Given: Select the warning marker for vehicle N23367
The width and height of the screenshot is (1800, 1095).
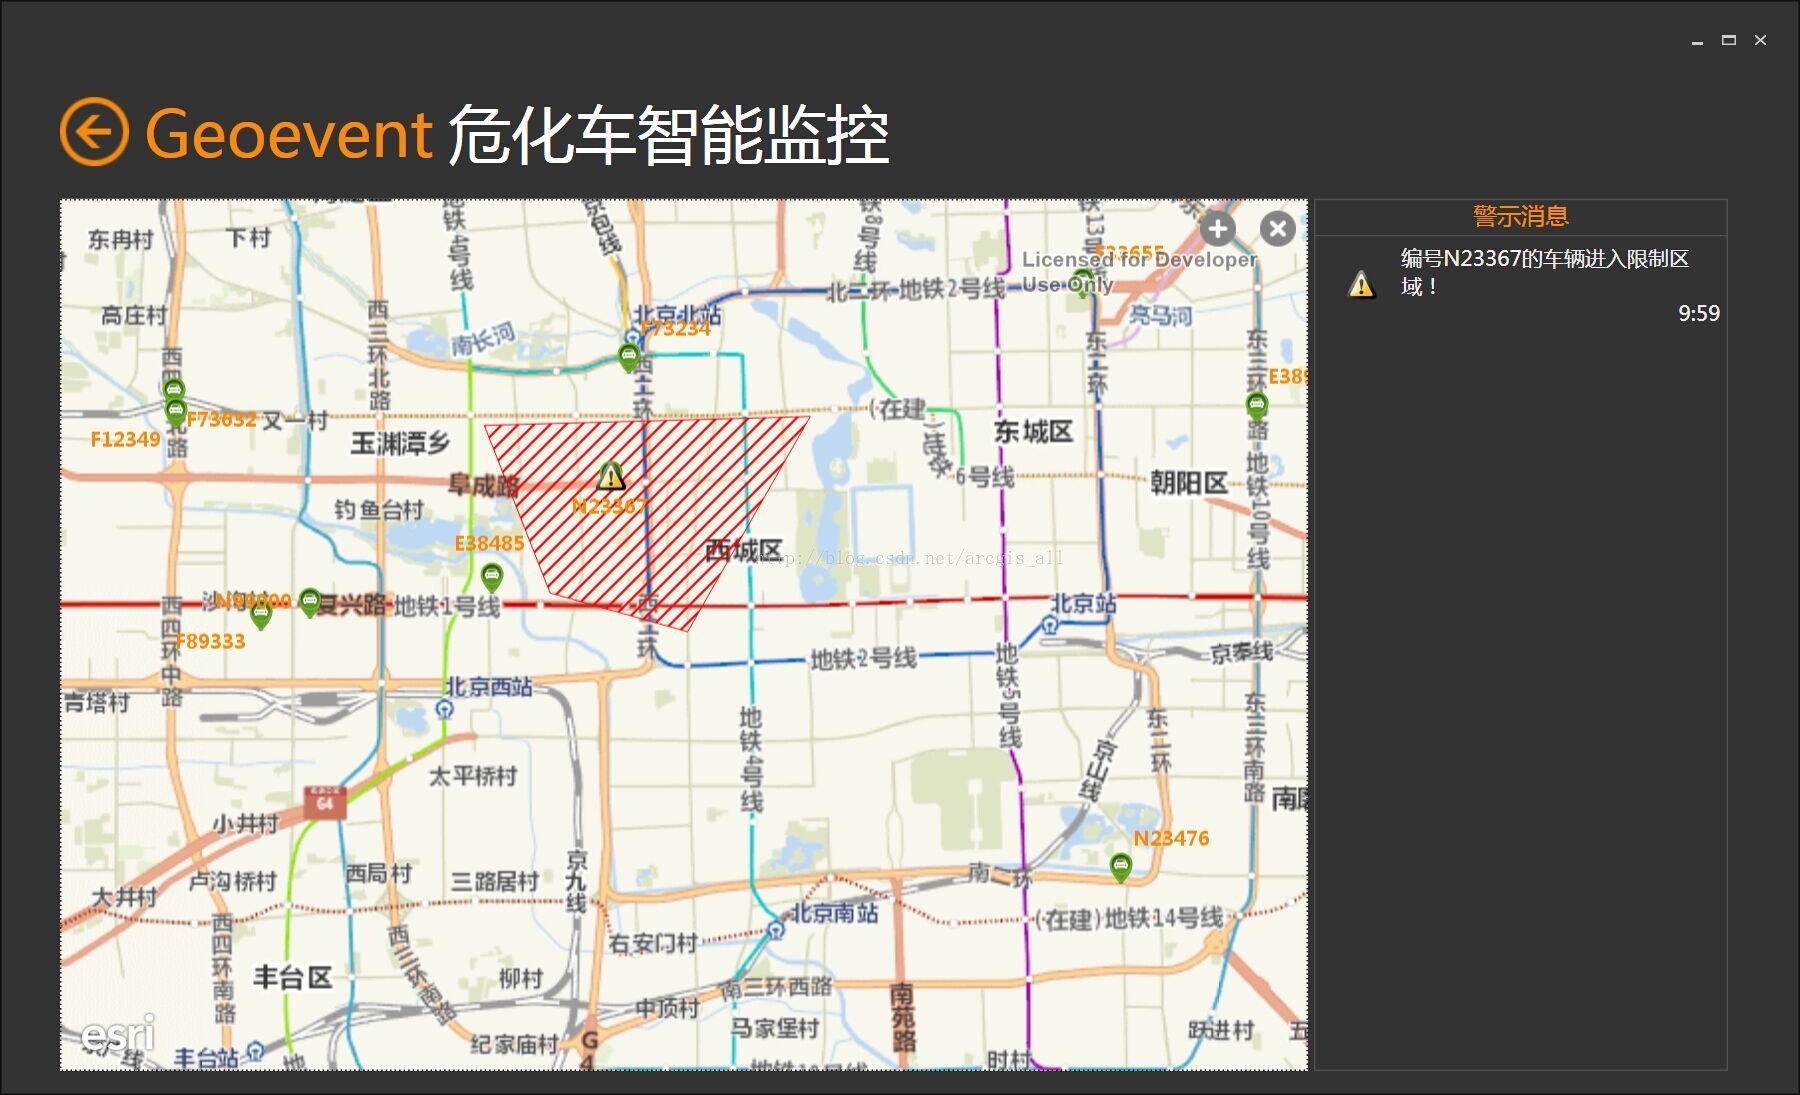Looking at the screenshot, I should [611, 476].
